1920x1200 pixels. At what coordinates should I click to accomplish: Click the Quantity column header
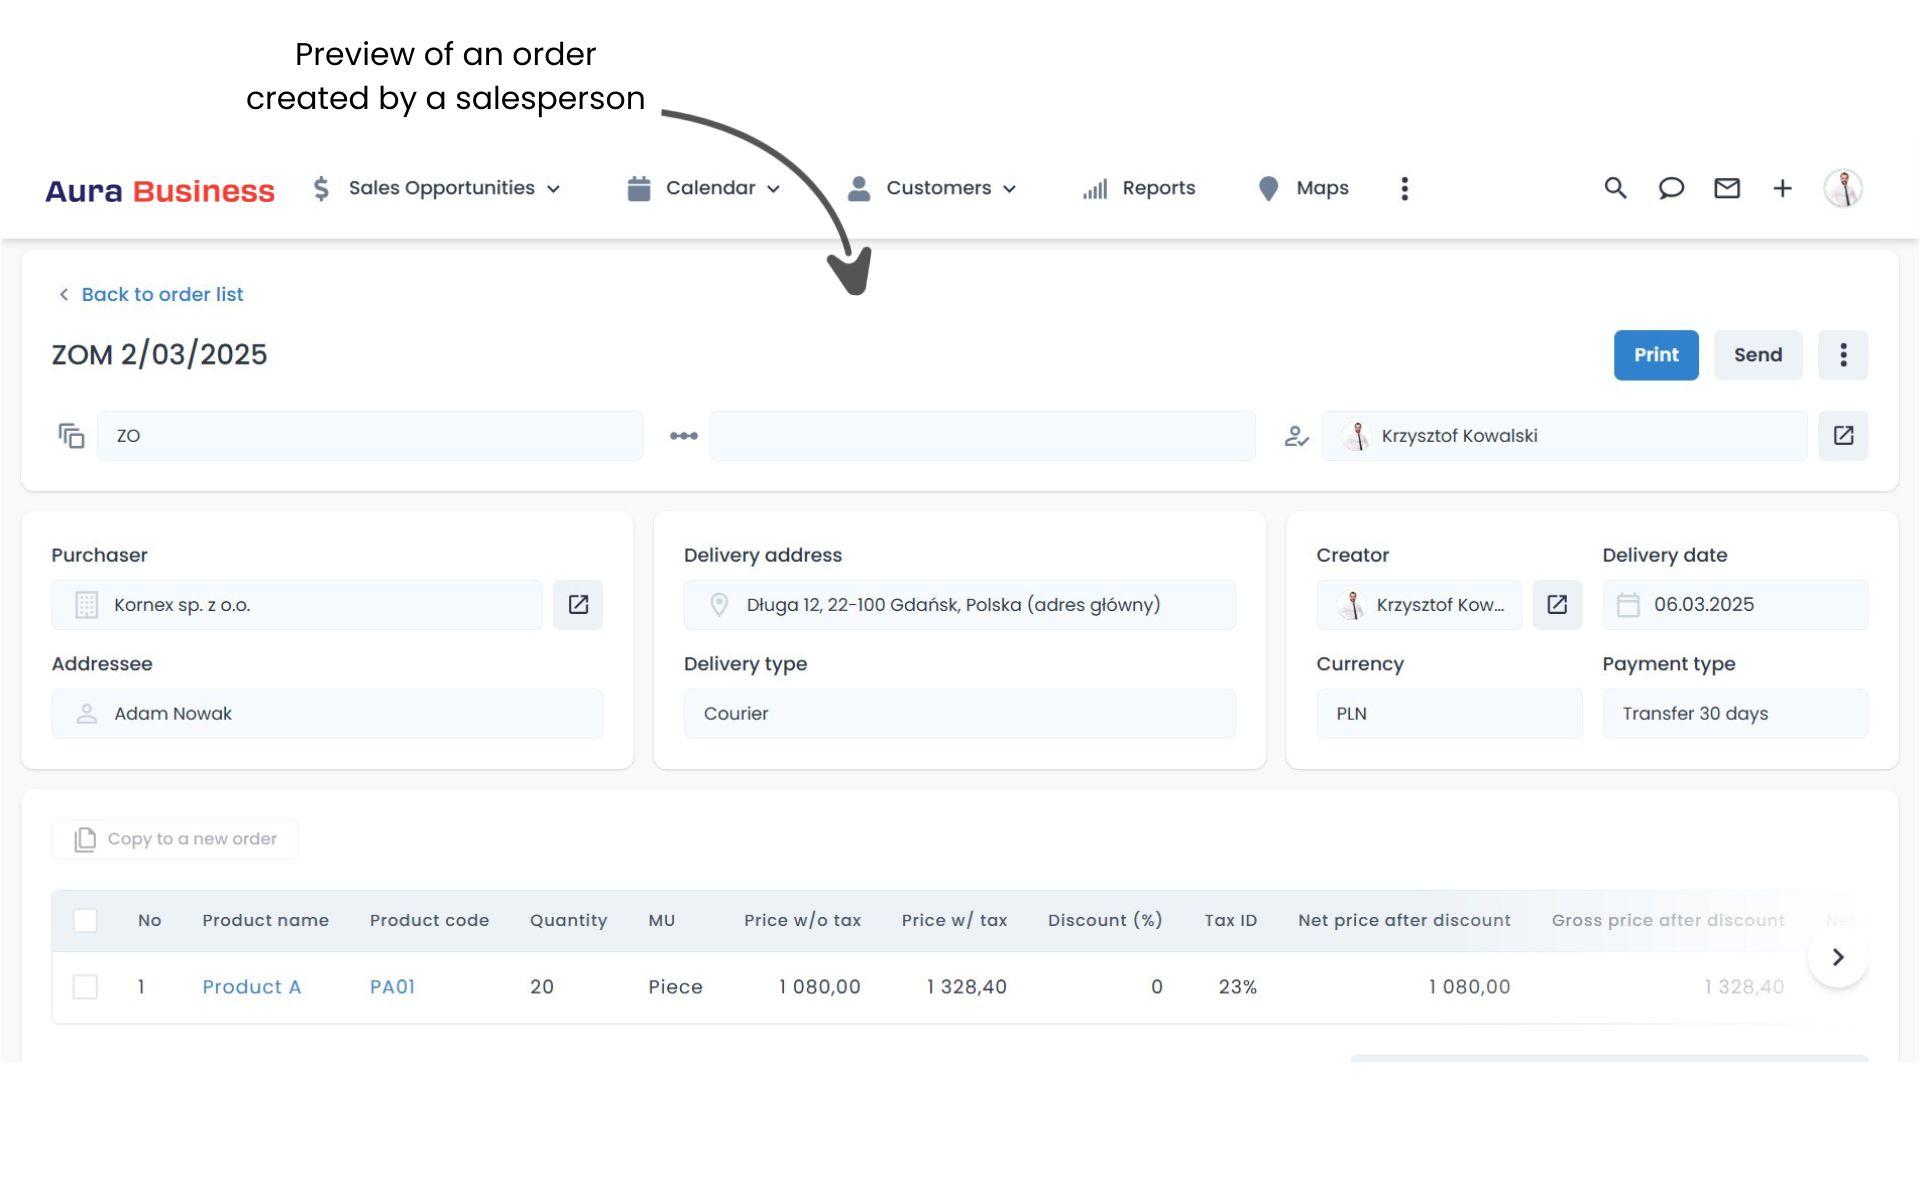[x=568, y=920]
